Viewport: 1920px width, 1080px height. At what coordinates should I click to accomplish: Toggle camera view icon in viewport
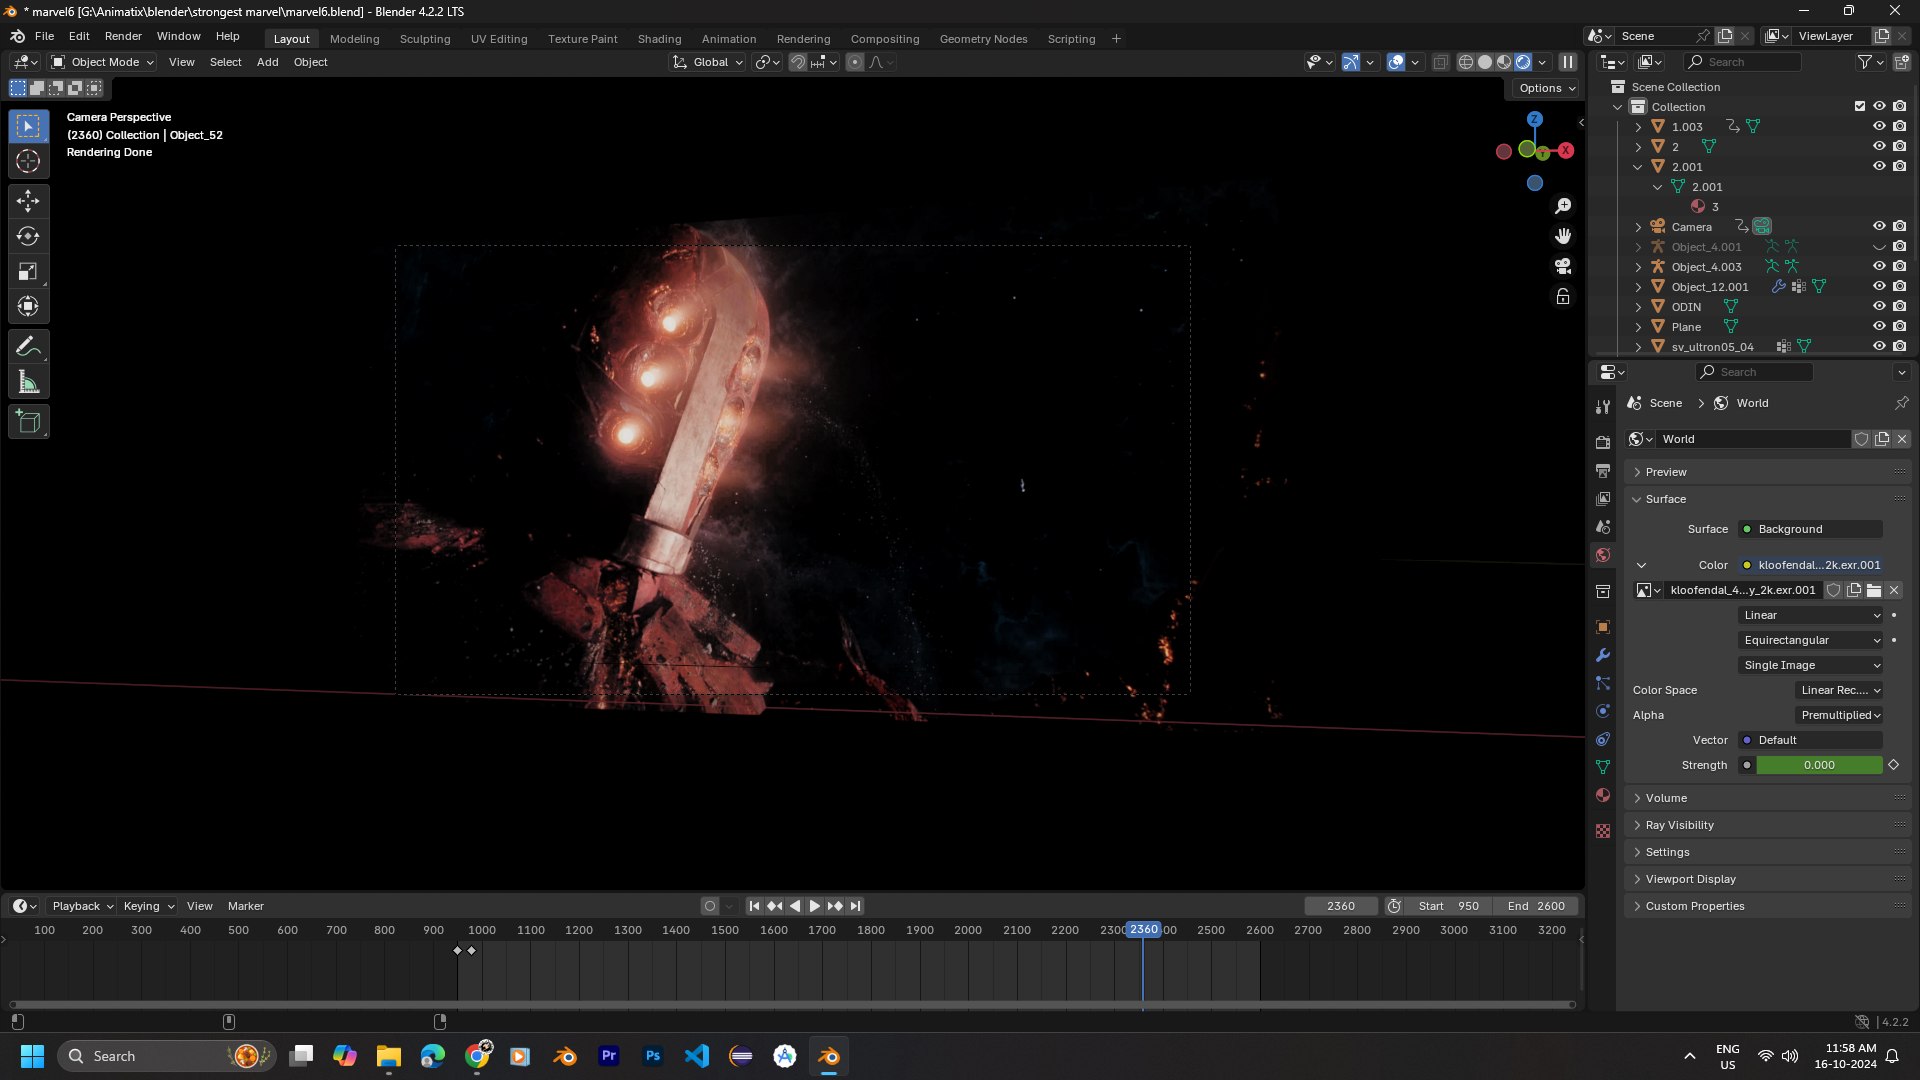tap(1563, 266)
